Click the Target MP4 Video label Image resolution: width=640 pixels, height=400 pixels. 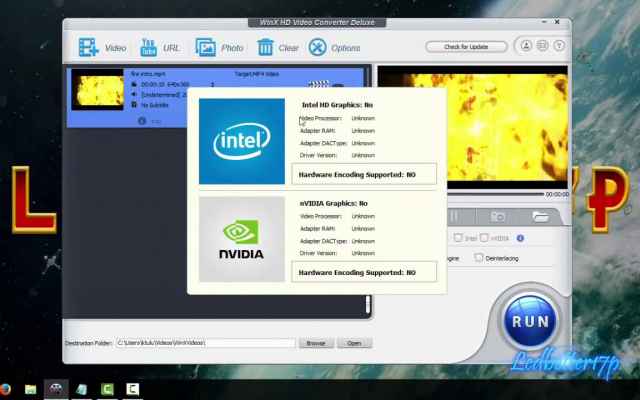point(256,74)
